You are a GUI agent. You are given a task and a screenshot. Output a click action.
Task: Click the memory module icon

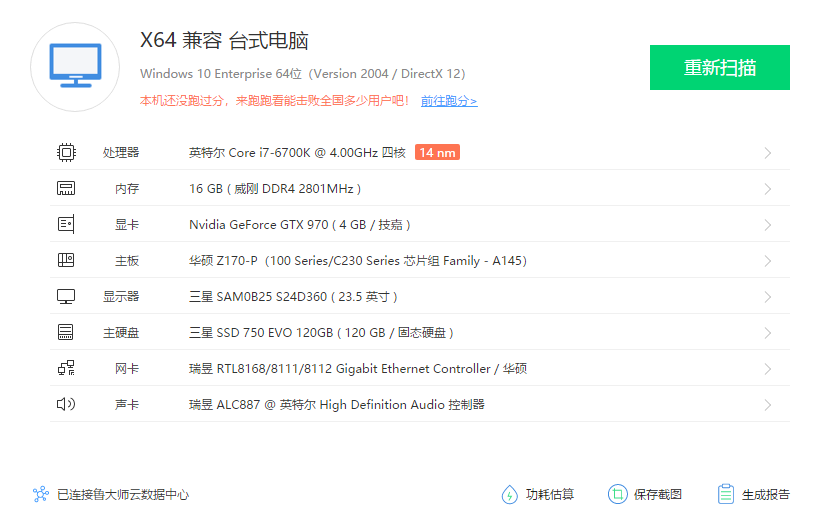(x=66, y=189)
